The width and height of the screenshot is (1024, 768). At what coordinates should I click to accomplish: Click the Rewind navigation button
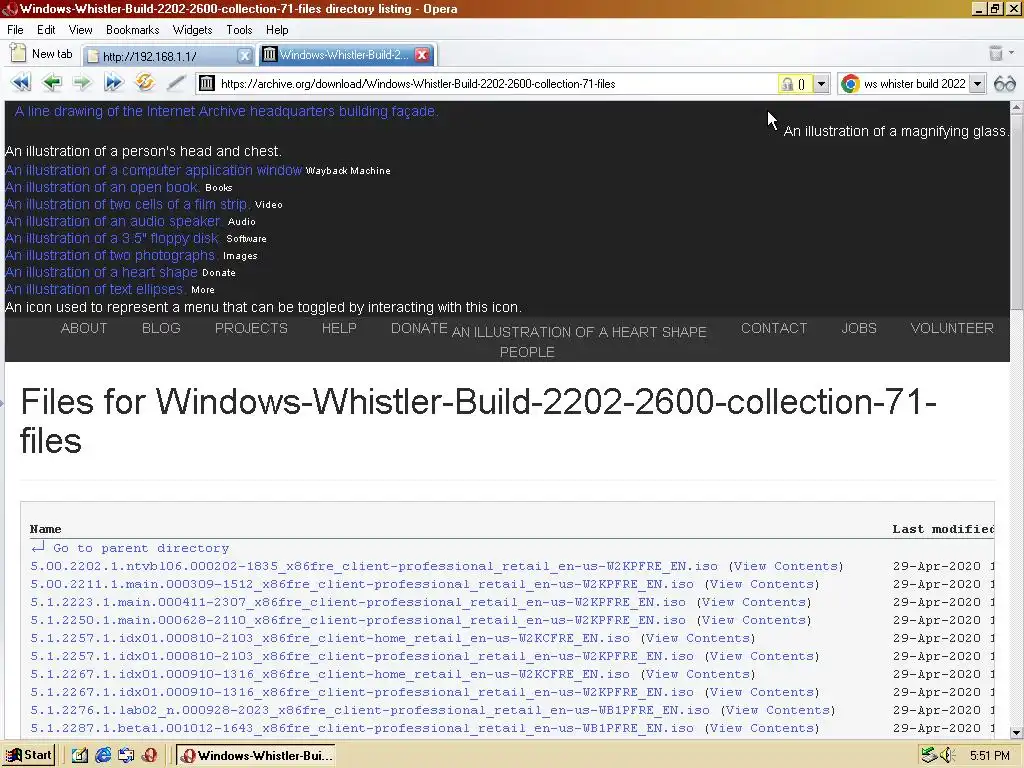pos(20,83)
